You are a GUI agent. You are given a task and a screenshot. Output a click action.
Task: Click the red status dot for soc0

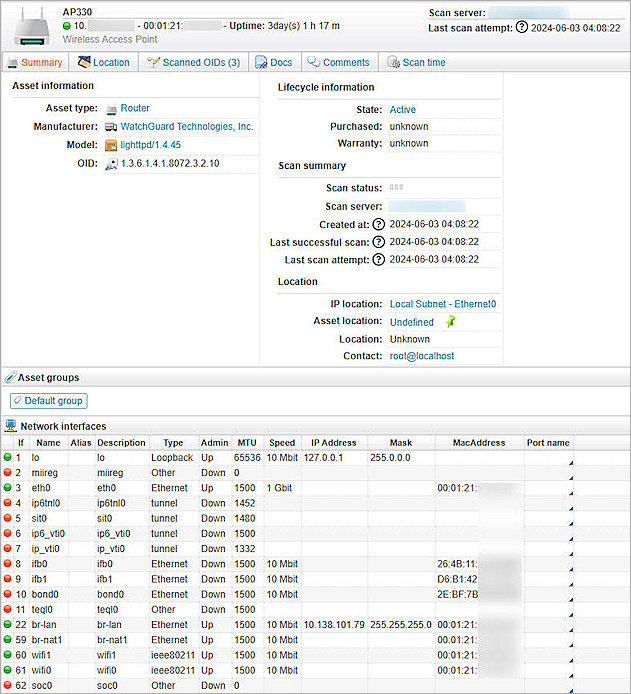coord(8,685)
